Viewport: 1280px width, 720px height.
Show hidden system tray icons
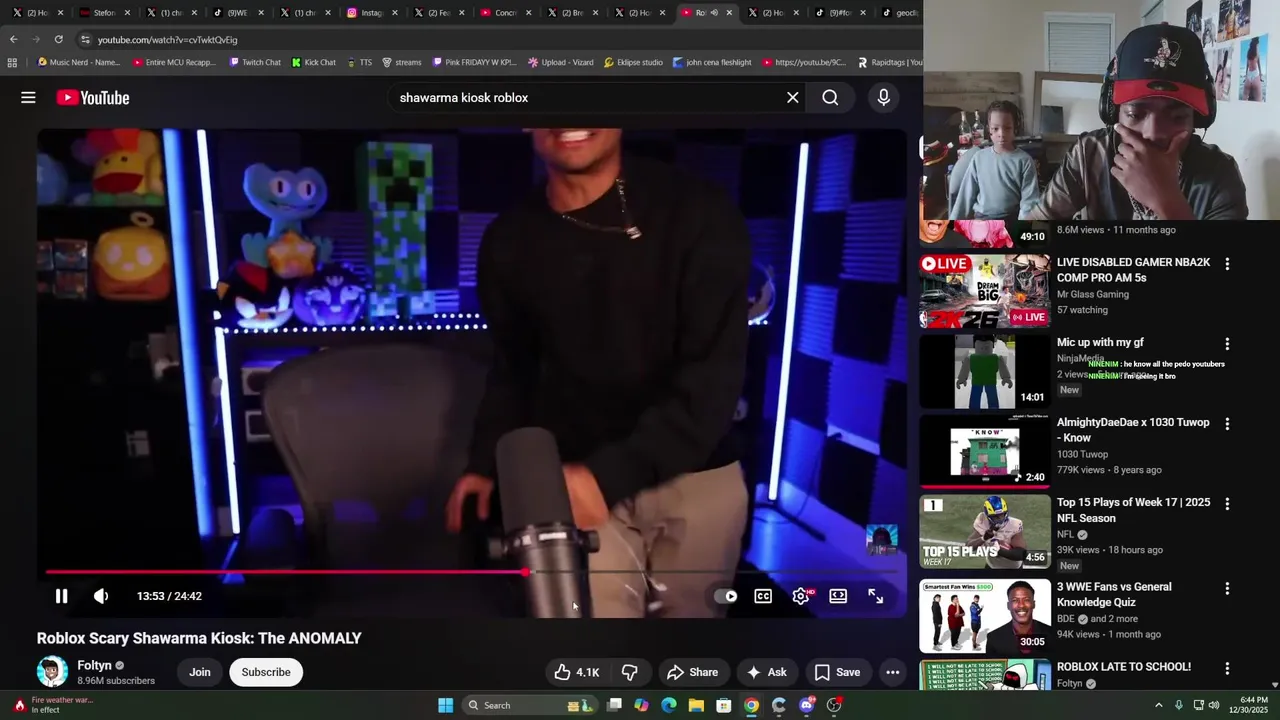(1159, 705)
